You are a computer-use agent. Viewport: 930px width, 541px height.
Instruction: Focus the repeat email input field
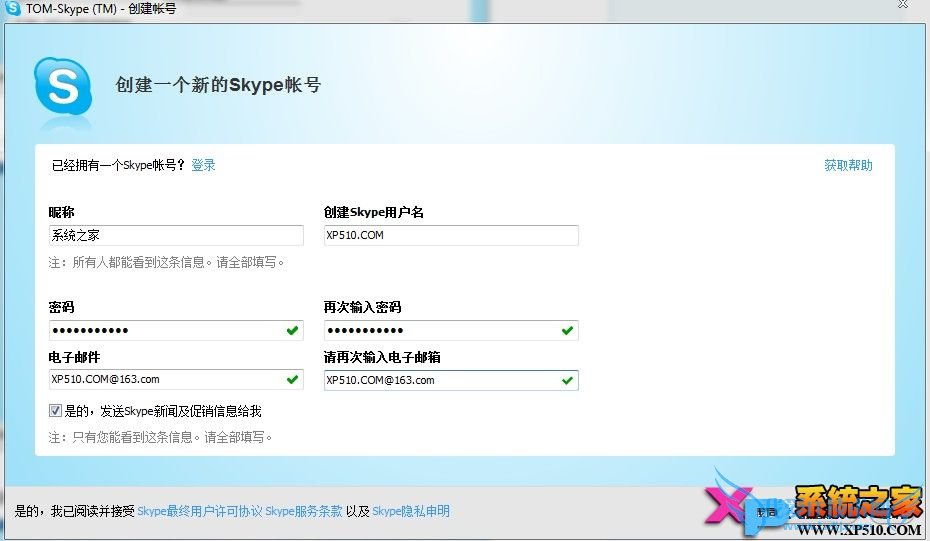[x=451, y=380]
